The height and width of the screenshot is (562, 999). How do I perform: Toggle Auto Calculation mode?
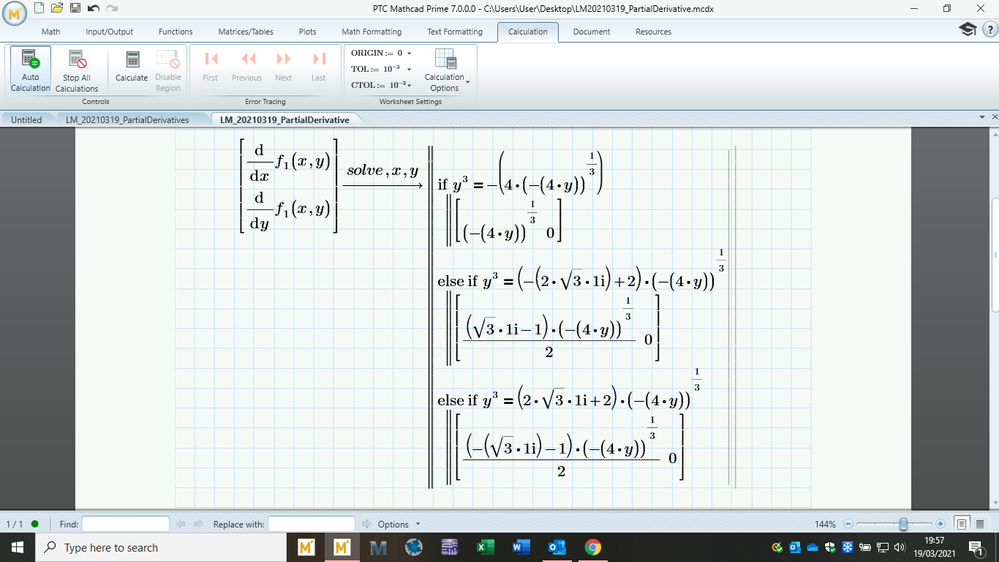pos(30,68)
